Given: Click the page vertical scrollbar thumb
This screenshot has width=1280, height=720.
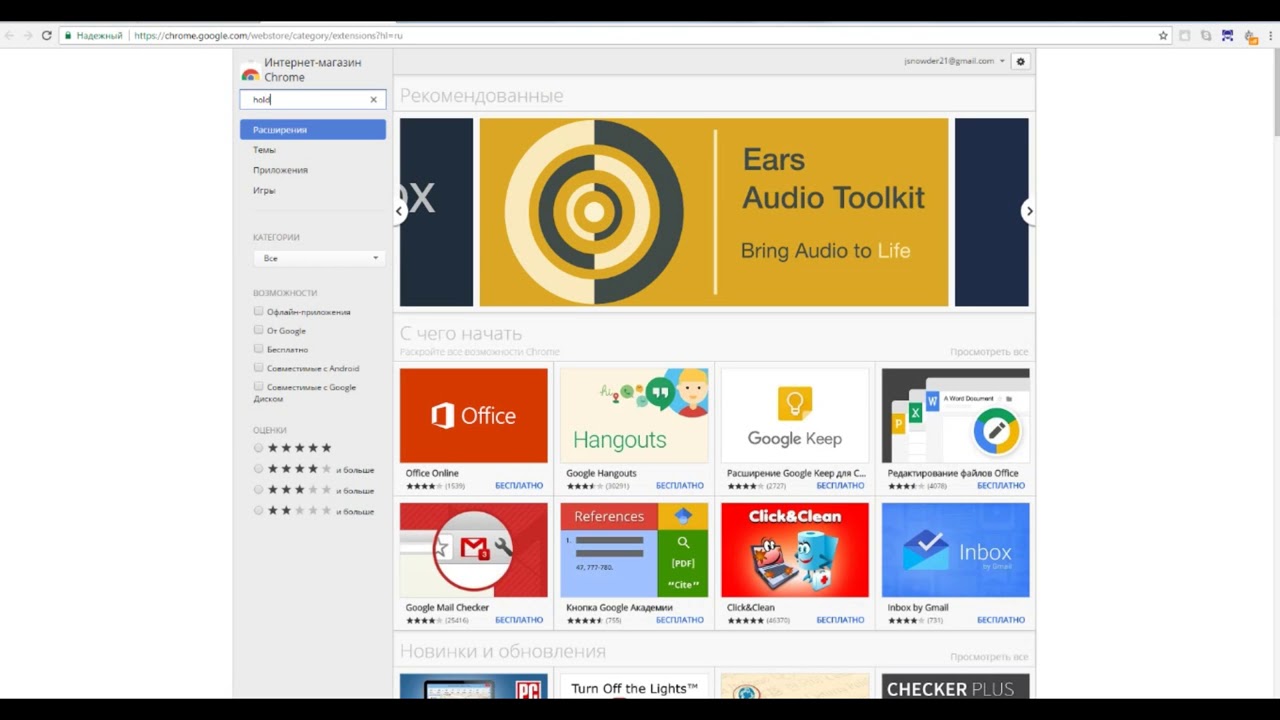Looking at the screenshot, I should [1275, 92].
